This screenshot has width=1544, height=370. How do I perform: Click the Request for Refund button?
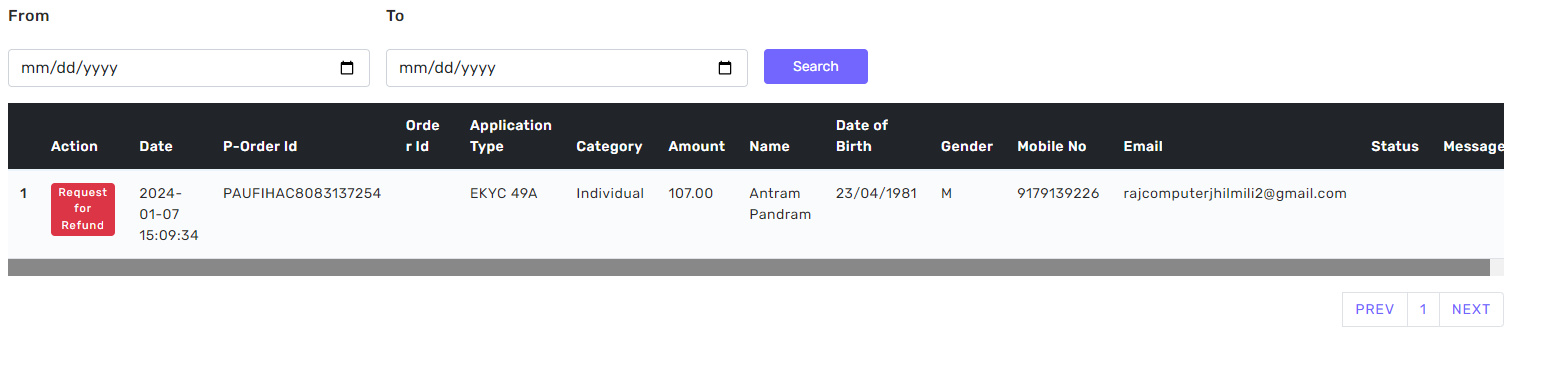83,209
